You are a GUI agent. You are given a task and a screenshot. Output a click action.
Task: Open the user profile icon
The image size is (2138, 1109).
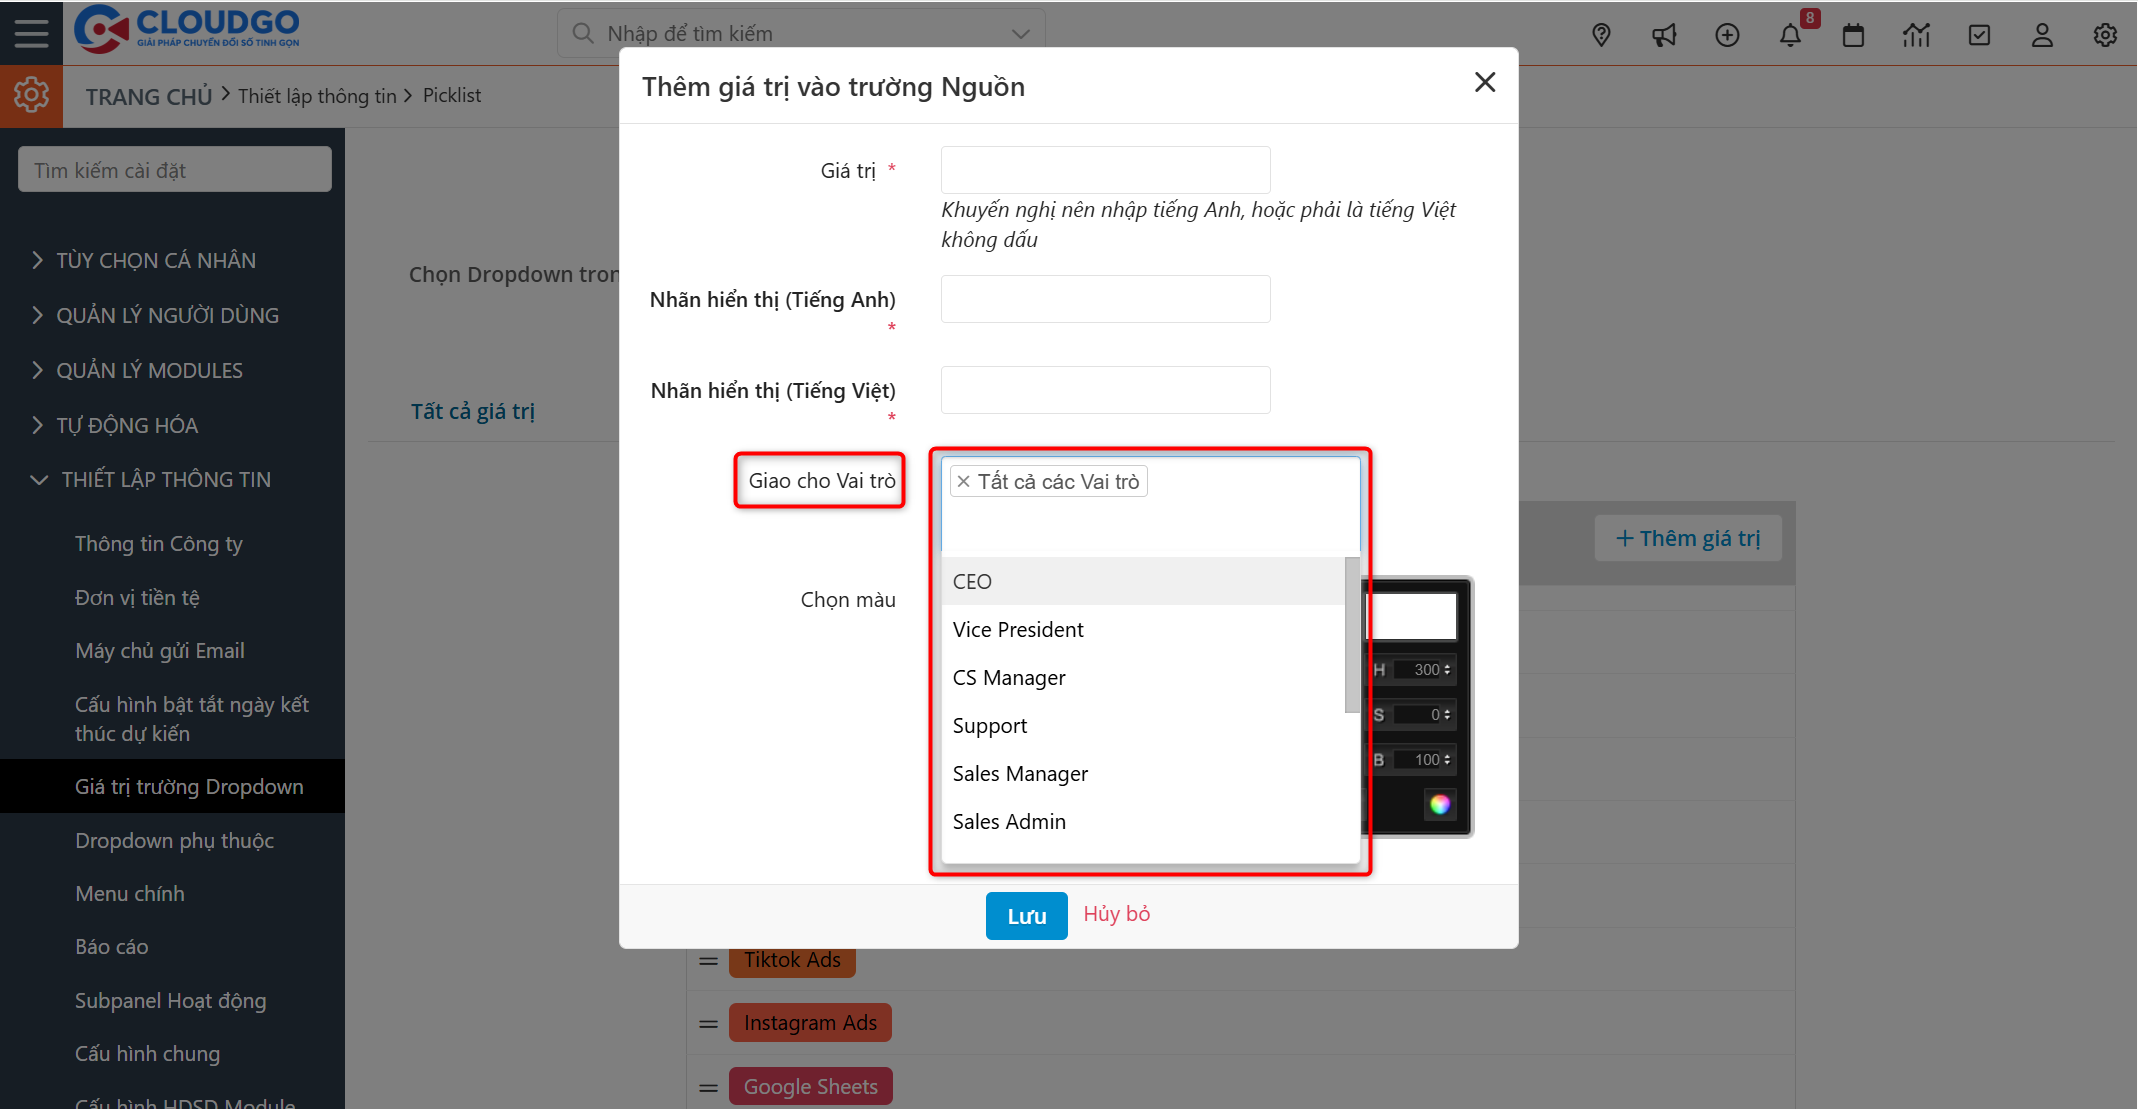point(2042,35)
